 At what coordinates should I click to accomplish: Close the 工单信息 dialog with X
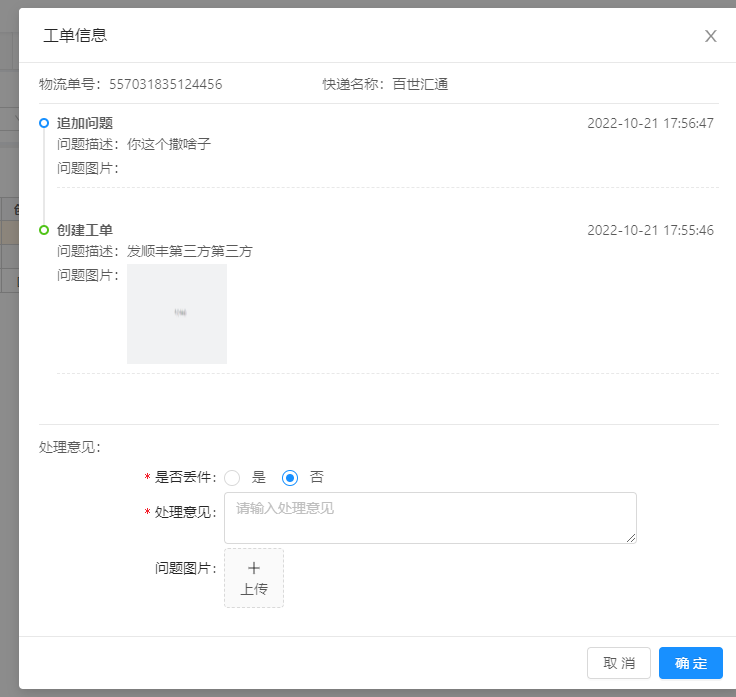tap(711, 36)
